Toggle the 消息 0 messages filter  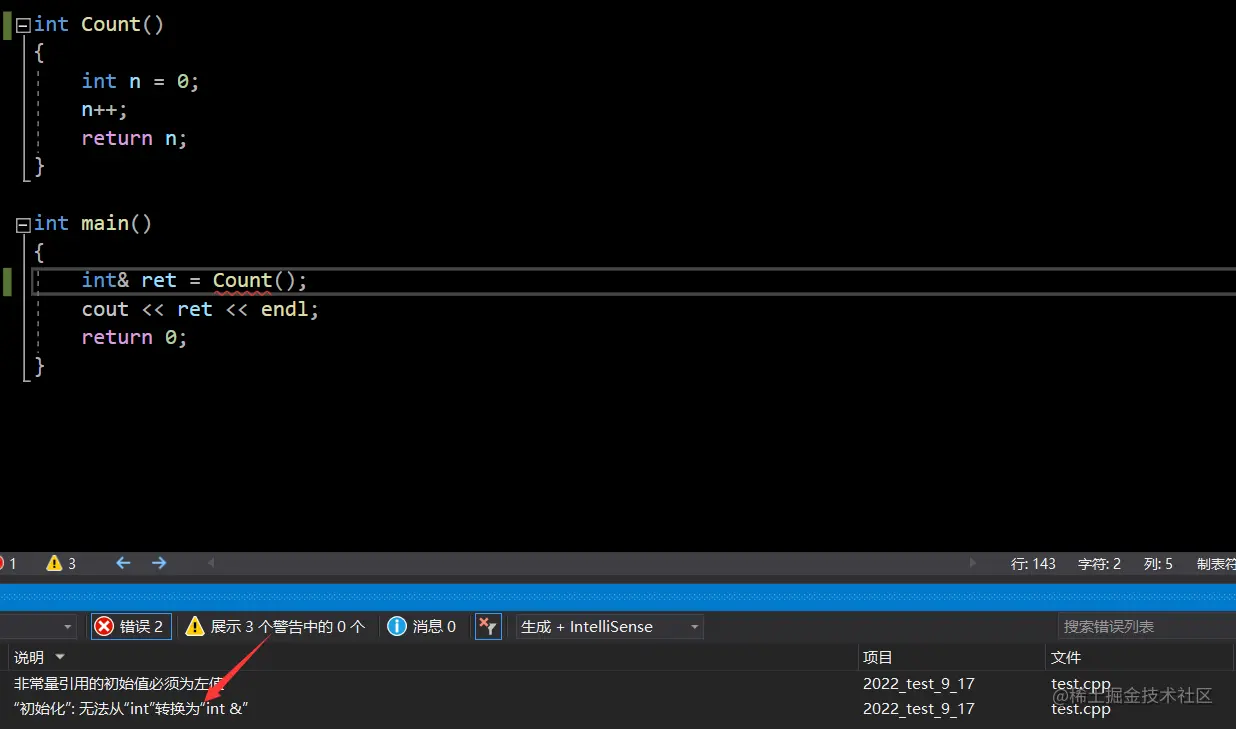(x=422, y=626)
